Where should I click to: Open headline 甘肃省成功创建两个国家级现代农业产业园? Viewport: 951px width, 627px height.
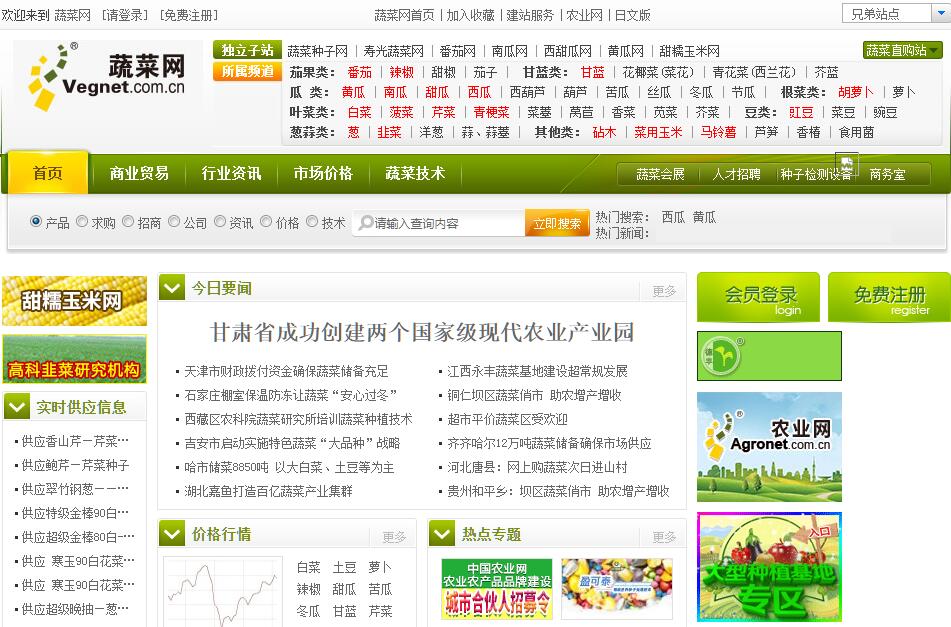422,332
